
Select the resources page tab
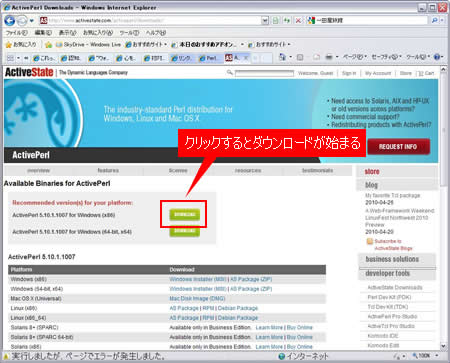[248, 171]
